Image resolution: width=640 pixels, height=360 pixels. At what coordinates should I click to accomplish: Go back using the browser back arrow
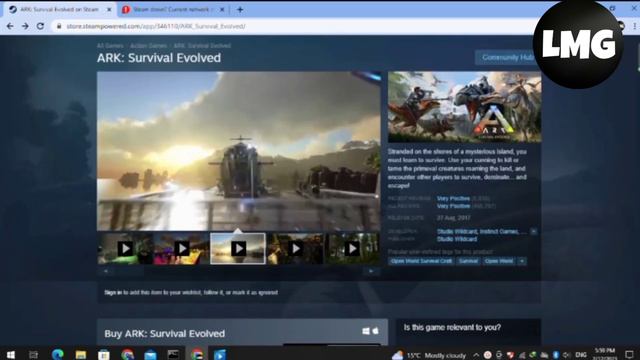pyautogui.click(x=10, y=26)
